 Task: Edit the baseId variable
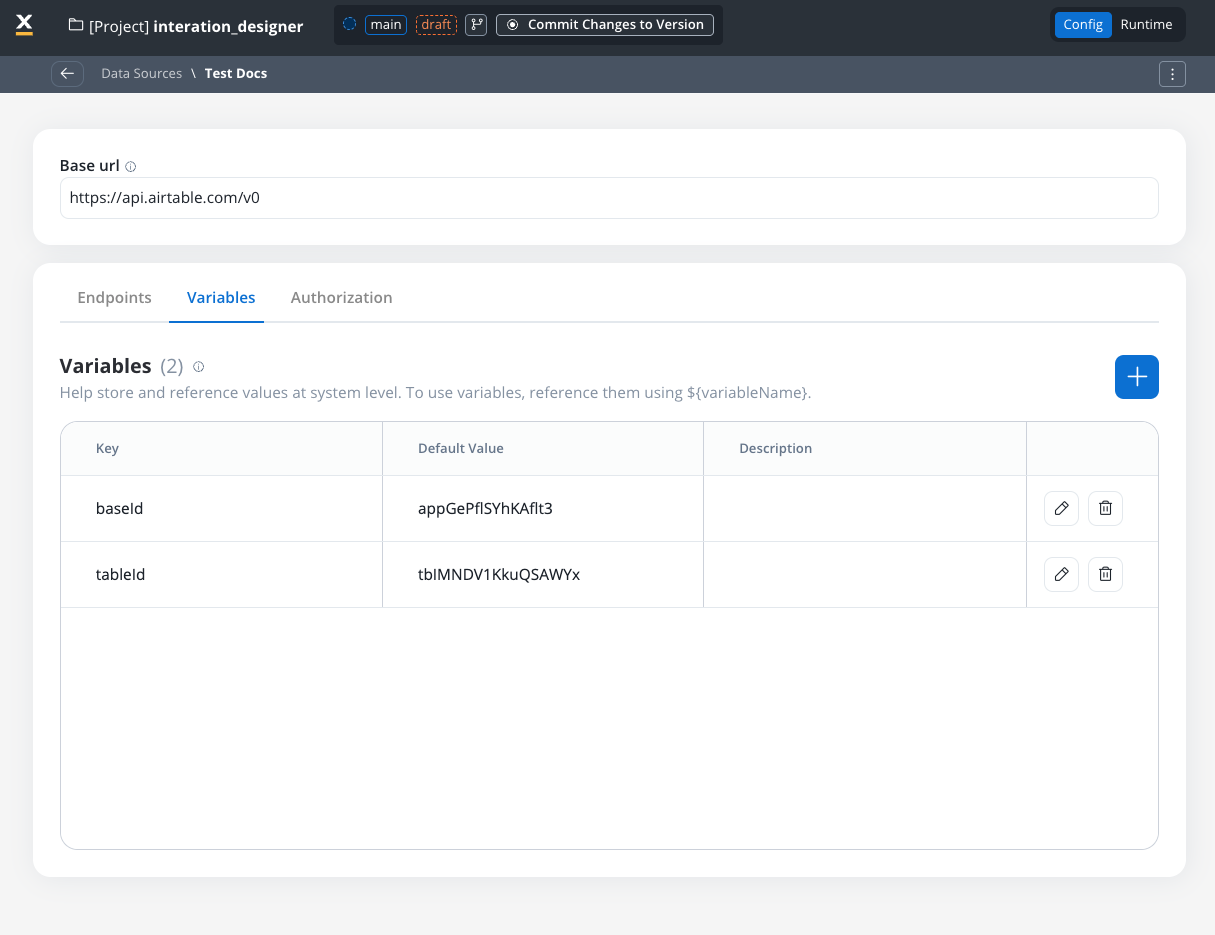coord(1061,508)
